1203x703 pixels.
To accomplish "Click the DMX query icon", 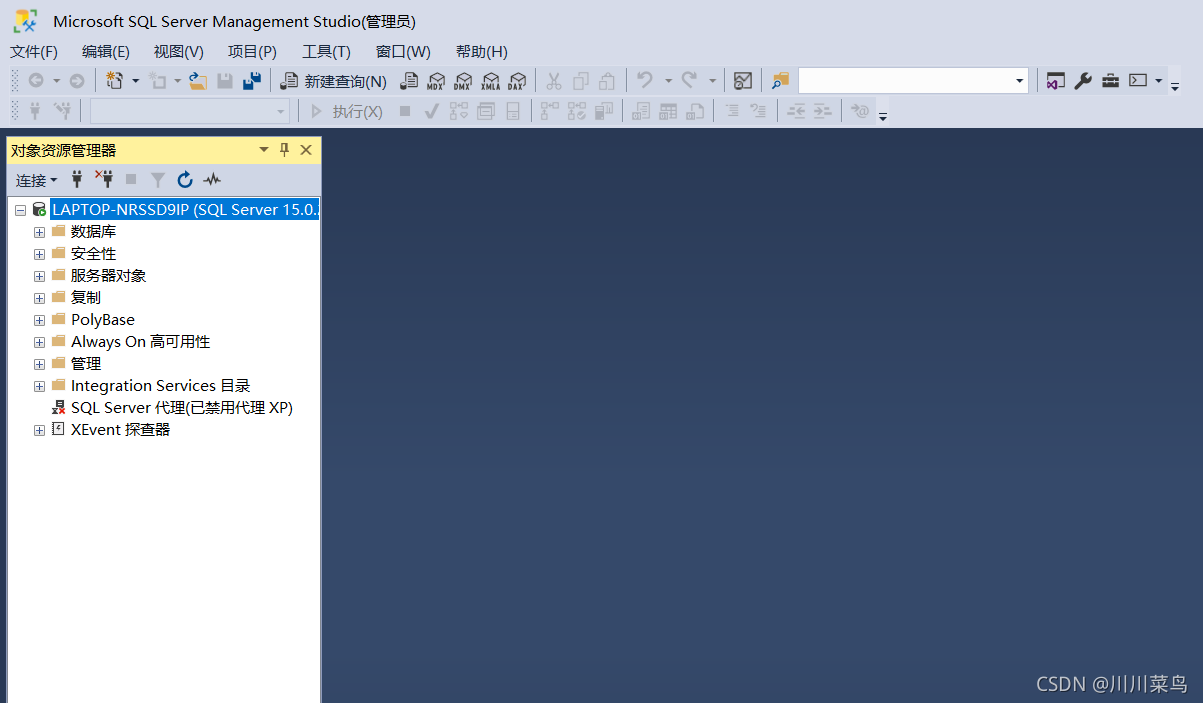I will (463, 81).
